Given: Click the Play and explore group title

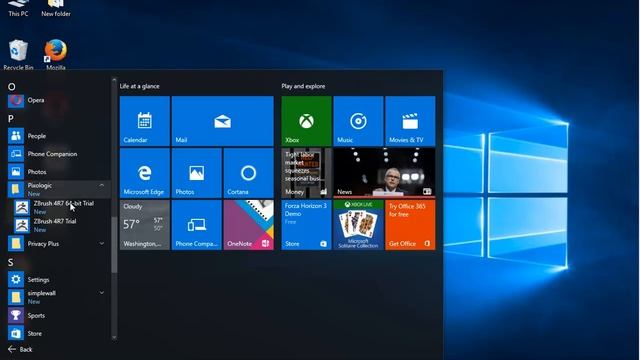Looking at the screenshot, I should 303,86.
